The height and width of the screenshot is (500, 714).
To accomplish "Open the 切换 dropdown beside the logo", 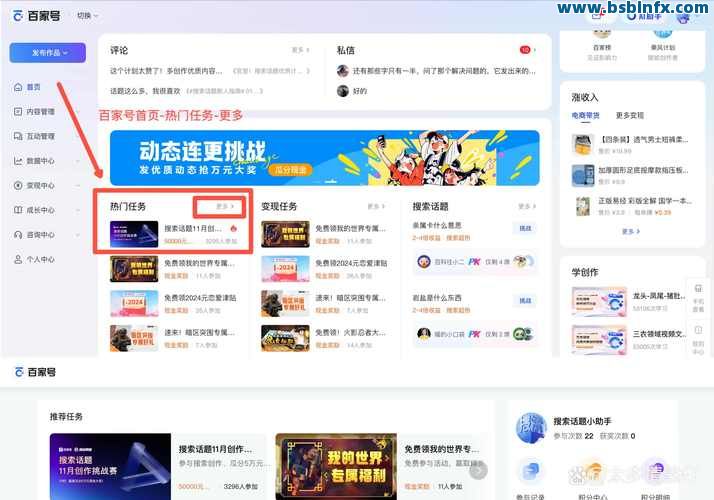I will coord(87,16).
